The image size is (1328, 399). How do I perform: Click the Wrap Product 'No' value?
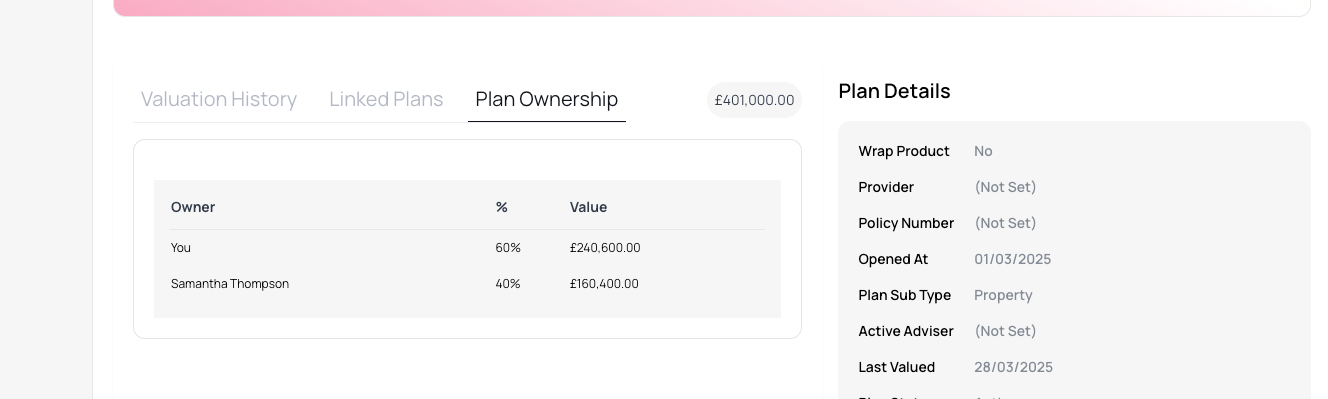coord(983,151)
